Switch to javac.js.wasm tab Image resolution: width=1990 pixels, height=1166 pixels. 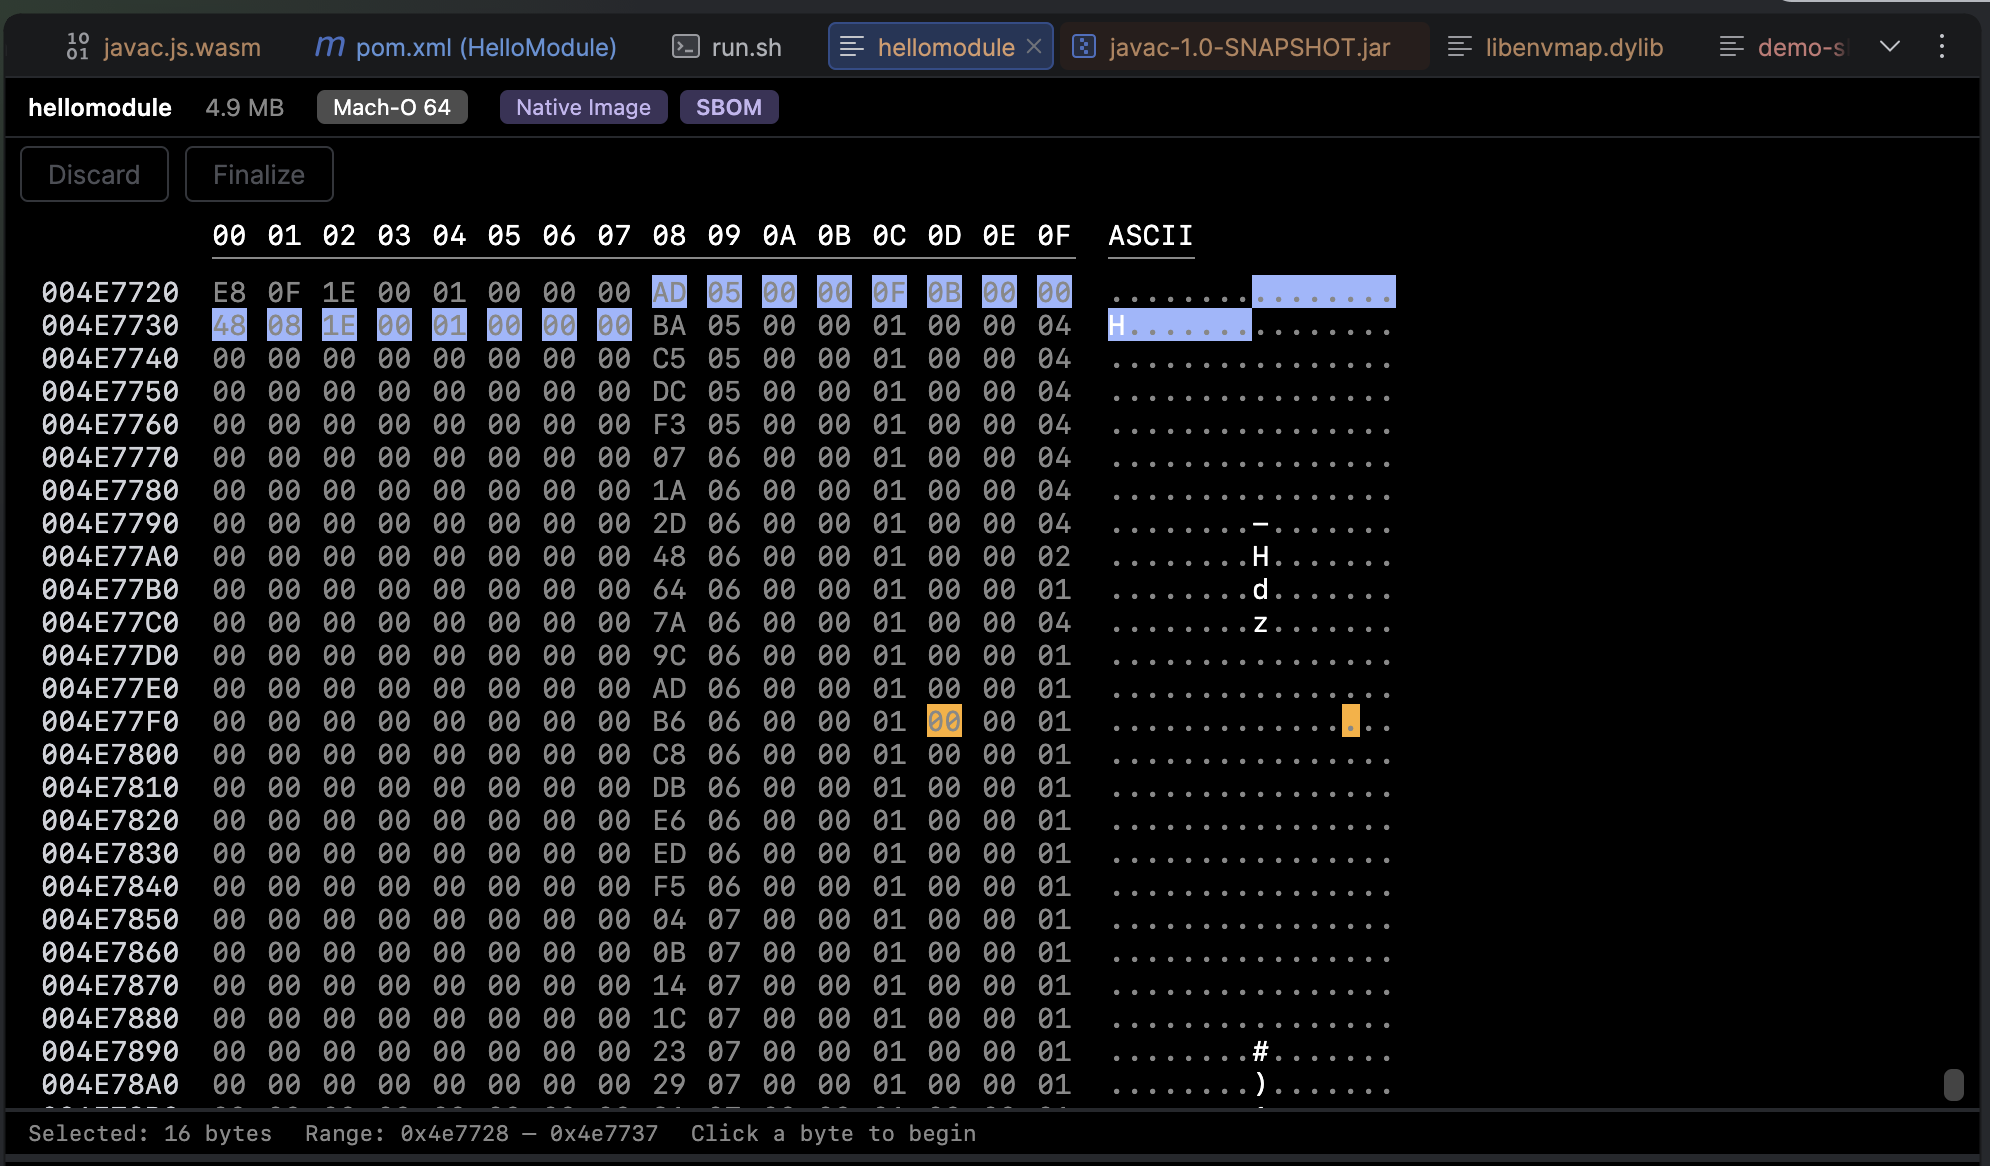(x=163, y=46)
